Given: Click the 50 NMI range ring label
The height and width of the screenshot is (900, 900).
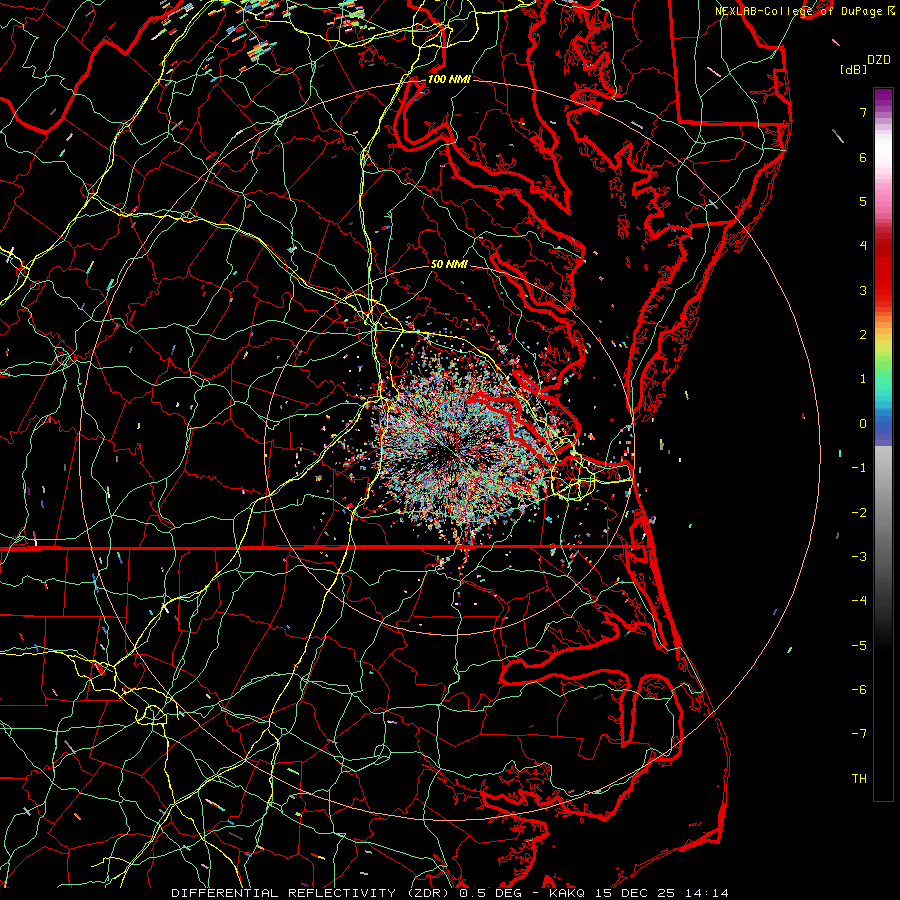Looking at the screenshot, I should point(449,264).
